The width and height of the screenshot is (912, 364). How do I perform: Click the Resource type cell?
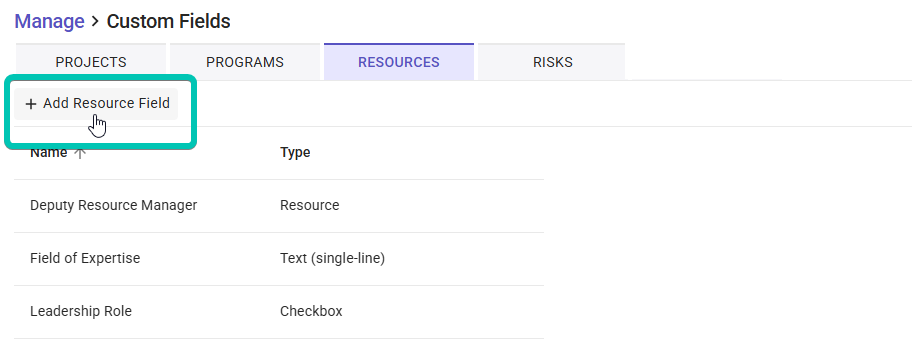(309, 205)
